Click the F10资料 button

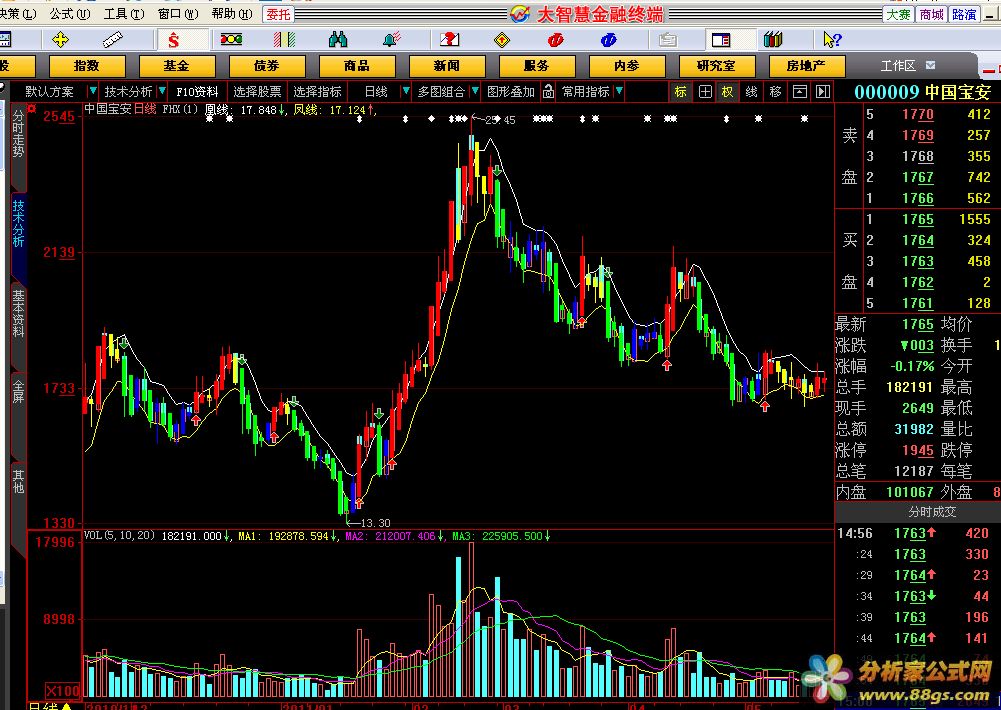(x=197, y=92)
